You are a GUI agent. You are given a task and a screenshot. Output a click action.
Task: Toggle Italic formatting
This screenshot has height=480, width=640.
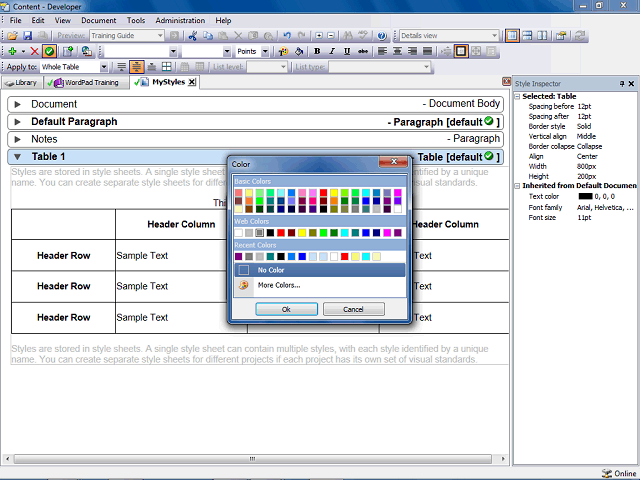coord(332,51)
